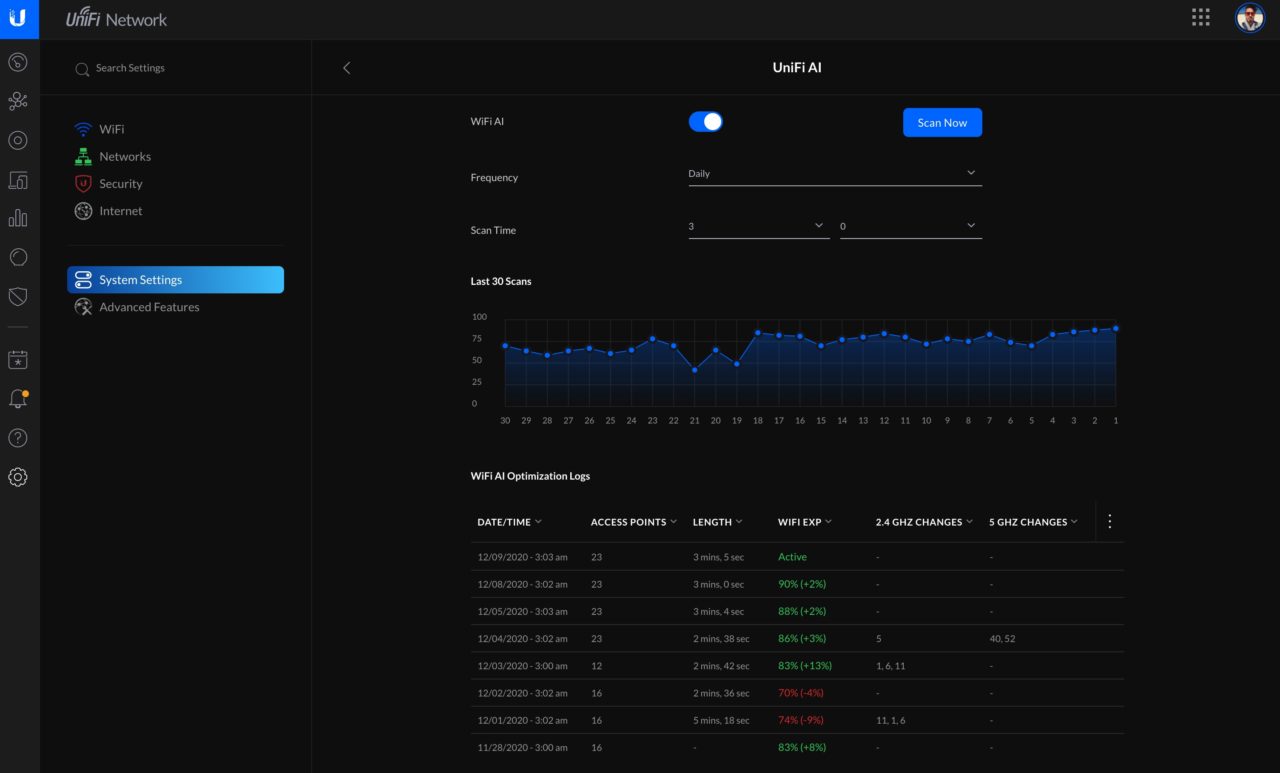
Task: Click the Networks tree icon
Action: point(83,157)
